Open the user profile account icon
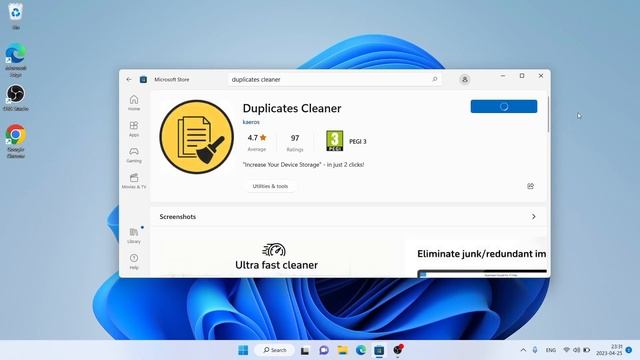The width and height of the screenshot is (640, 360). [x=464, y=80]
